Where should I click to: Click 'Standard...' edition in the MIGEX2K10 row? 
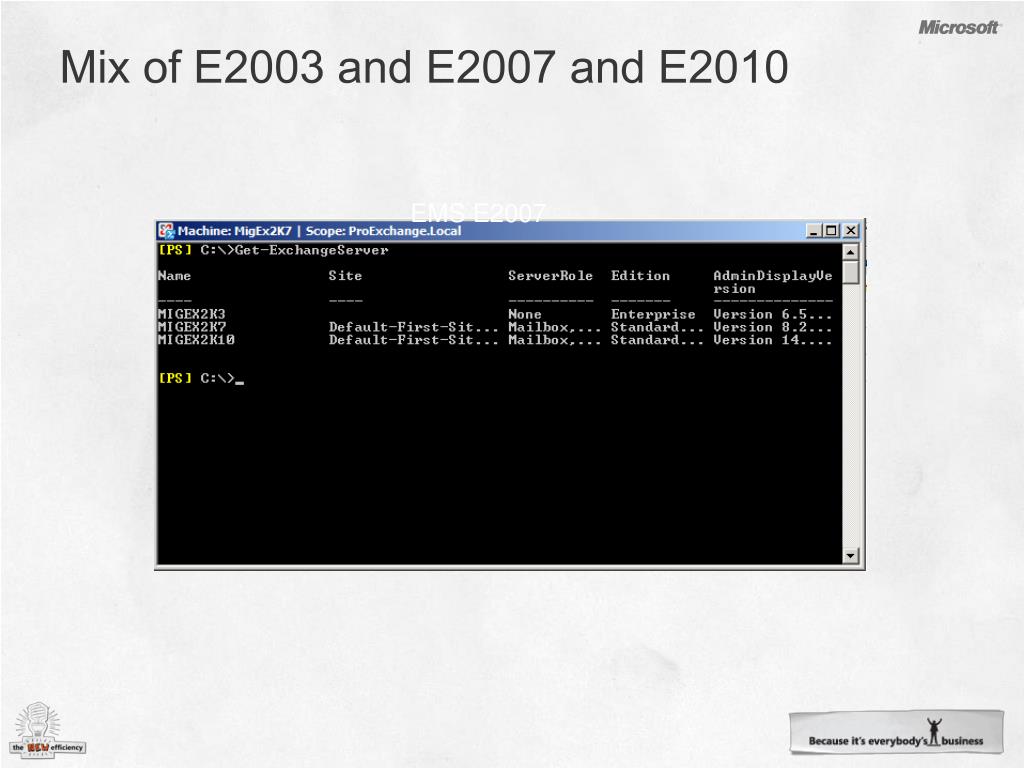(x=658, y=340)
